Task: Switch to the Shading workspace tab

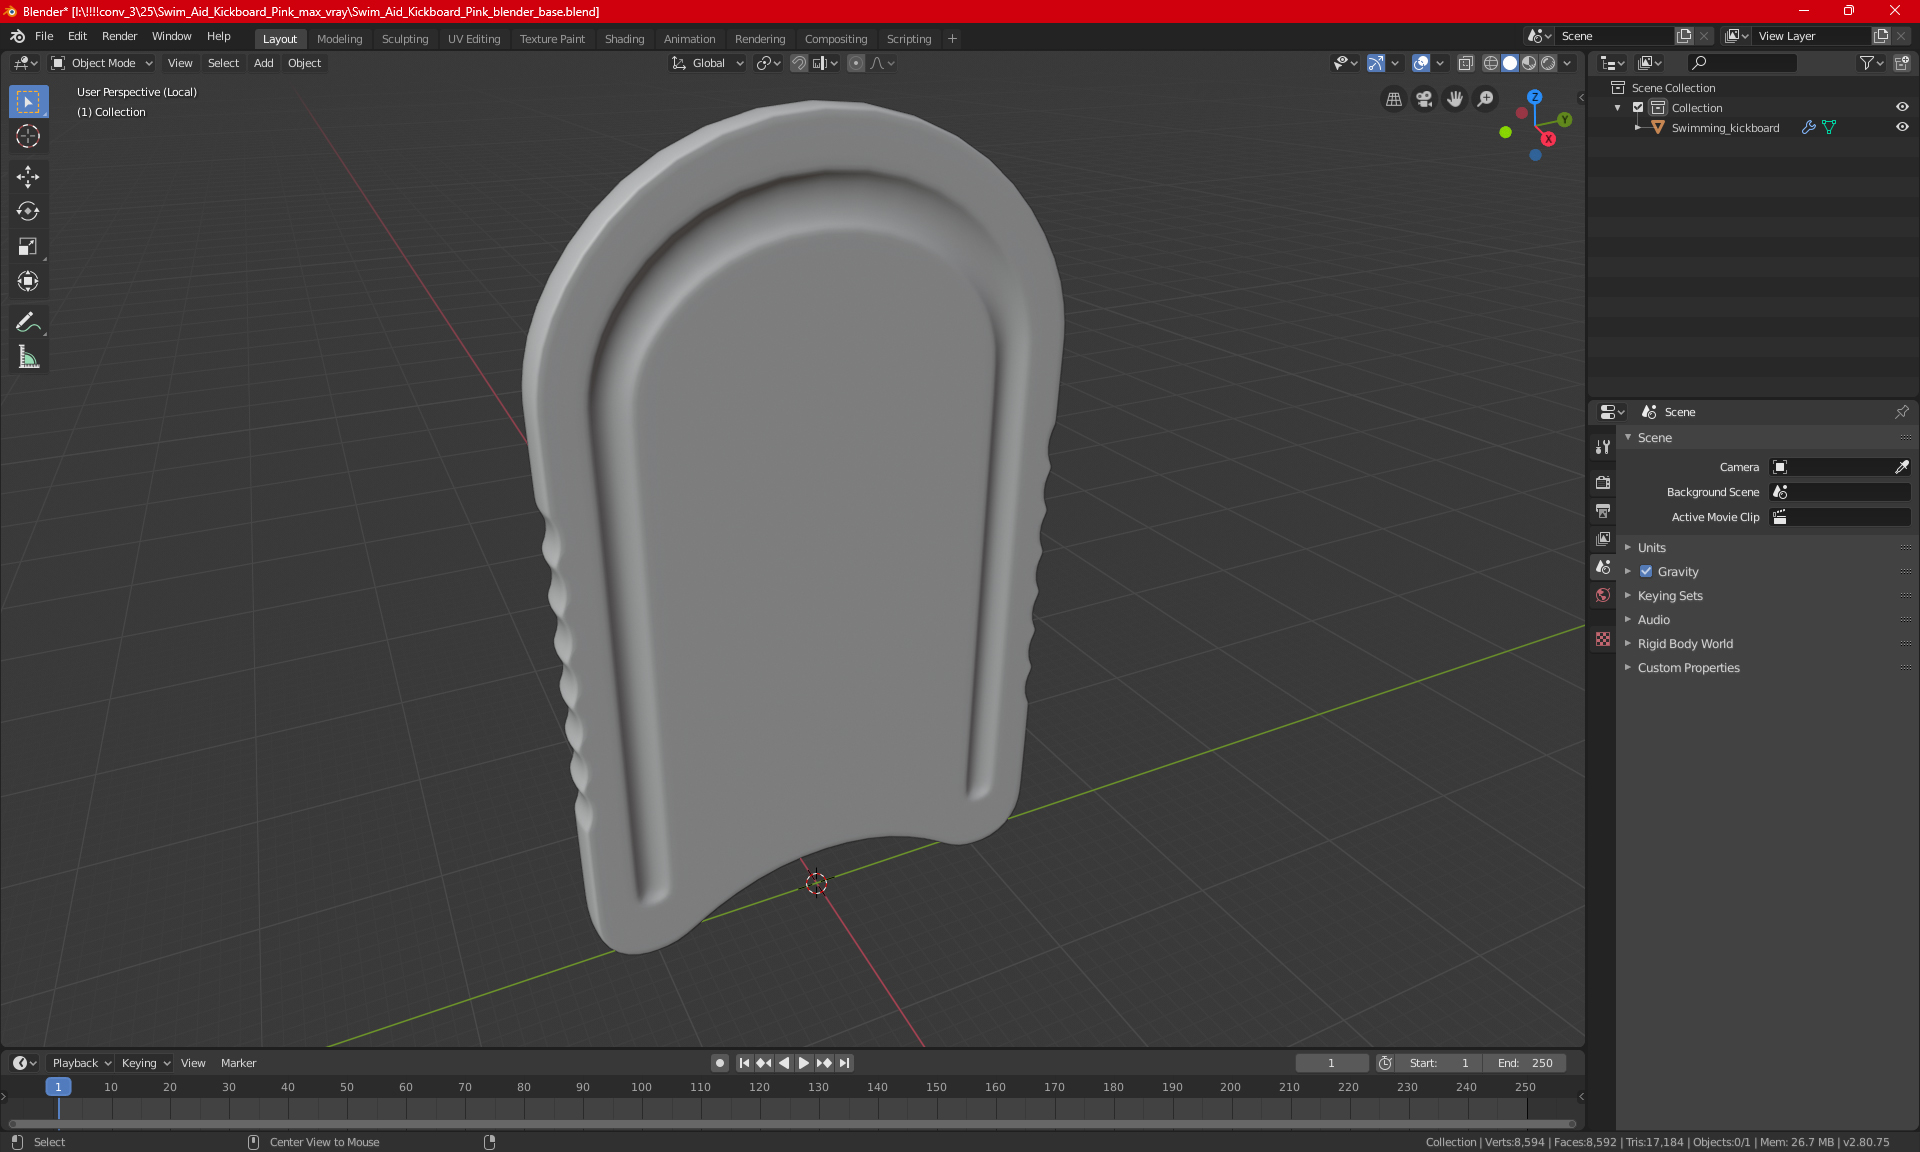Action: click(x=624, y=39)
